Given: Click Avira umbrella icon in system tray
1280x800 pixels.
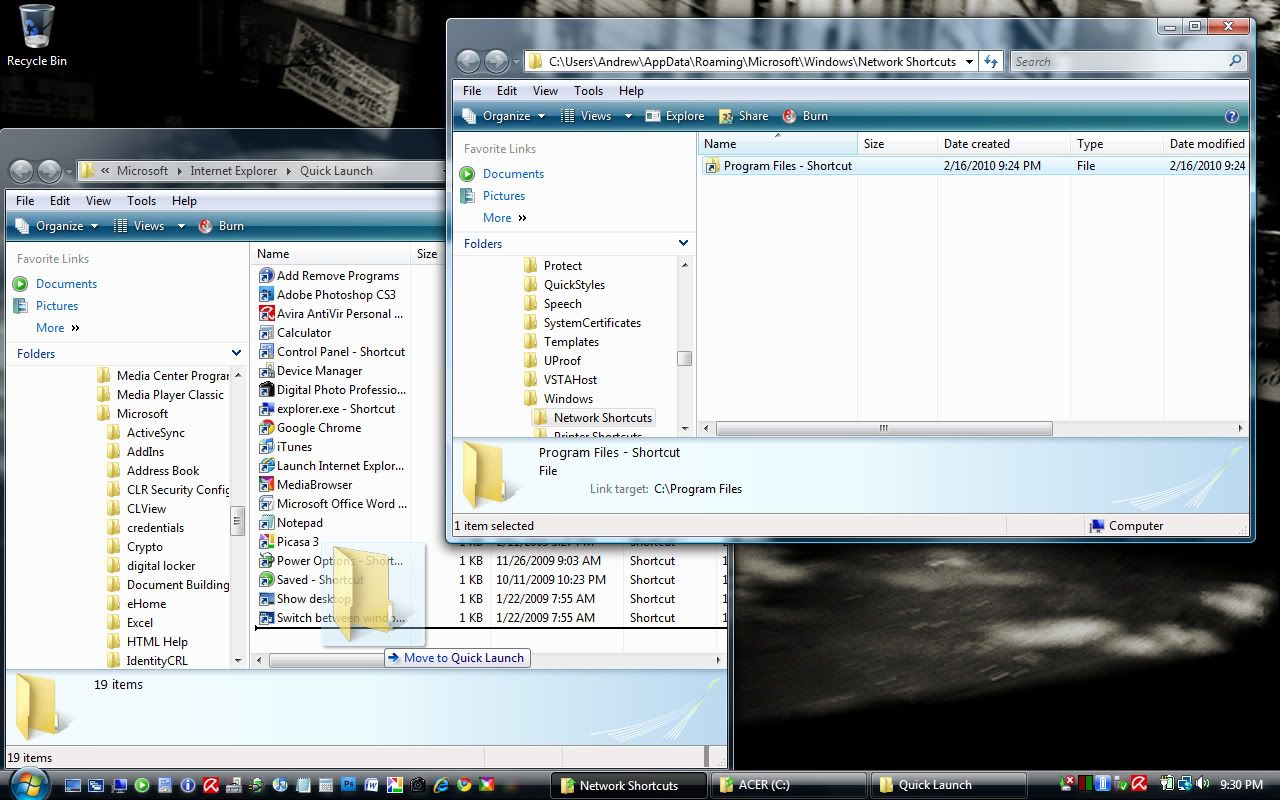Looking at the screenshot, I should click(1139, 783).
